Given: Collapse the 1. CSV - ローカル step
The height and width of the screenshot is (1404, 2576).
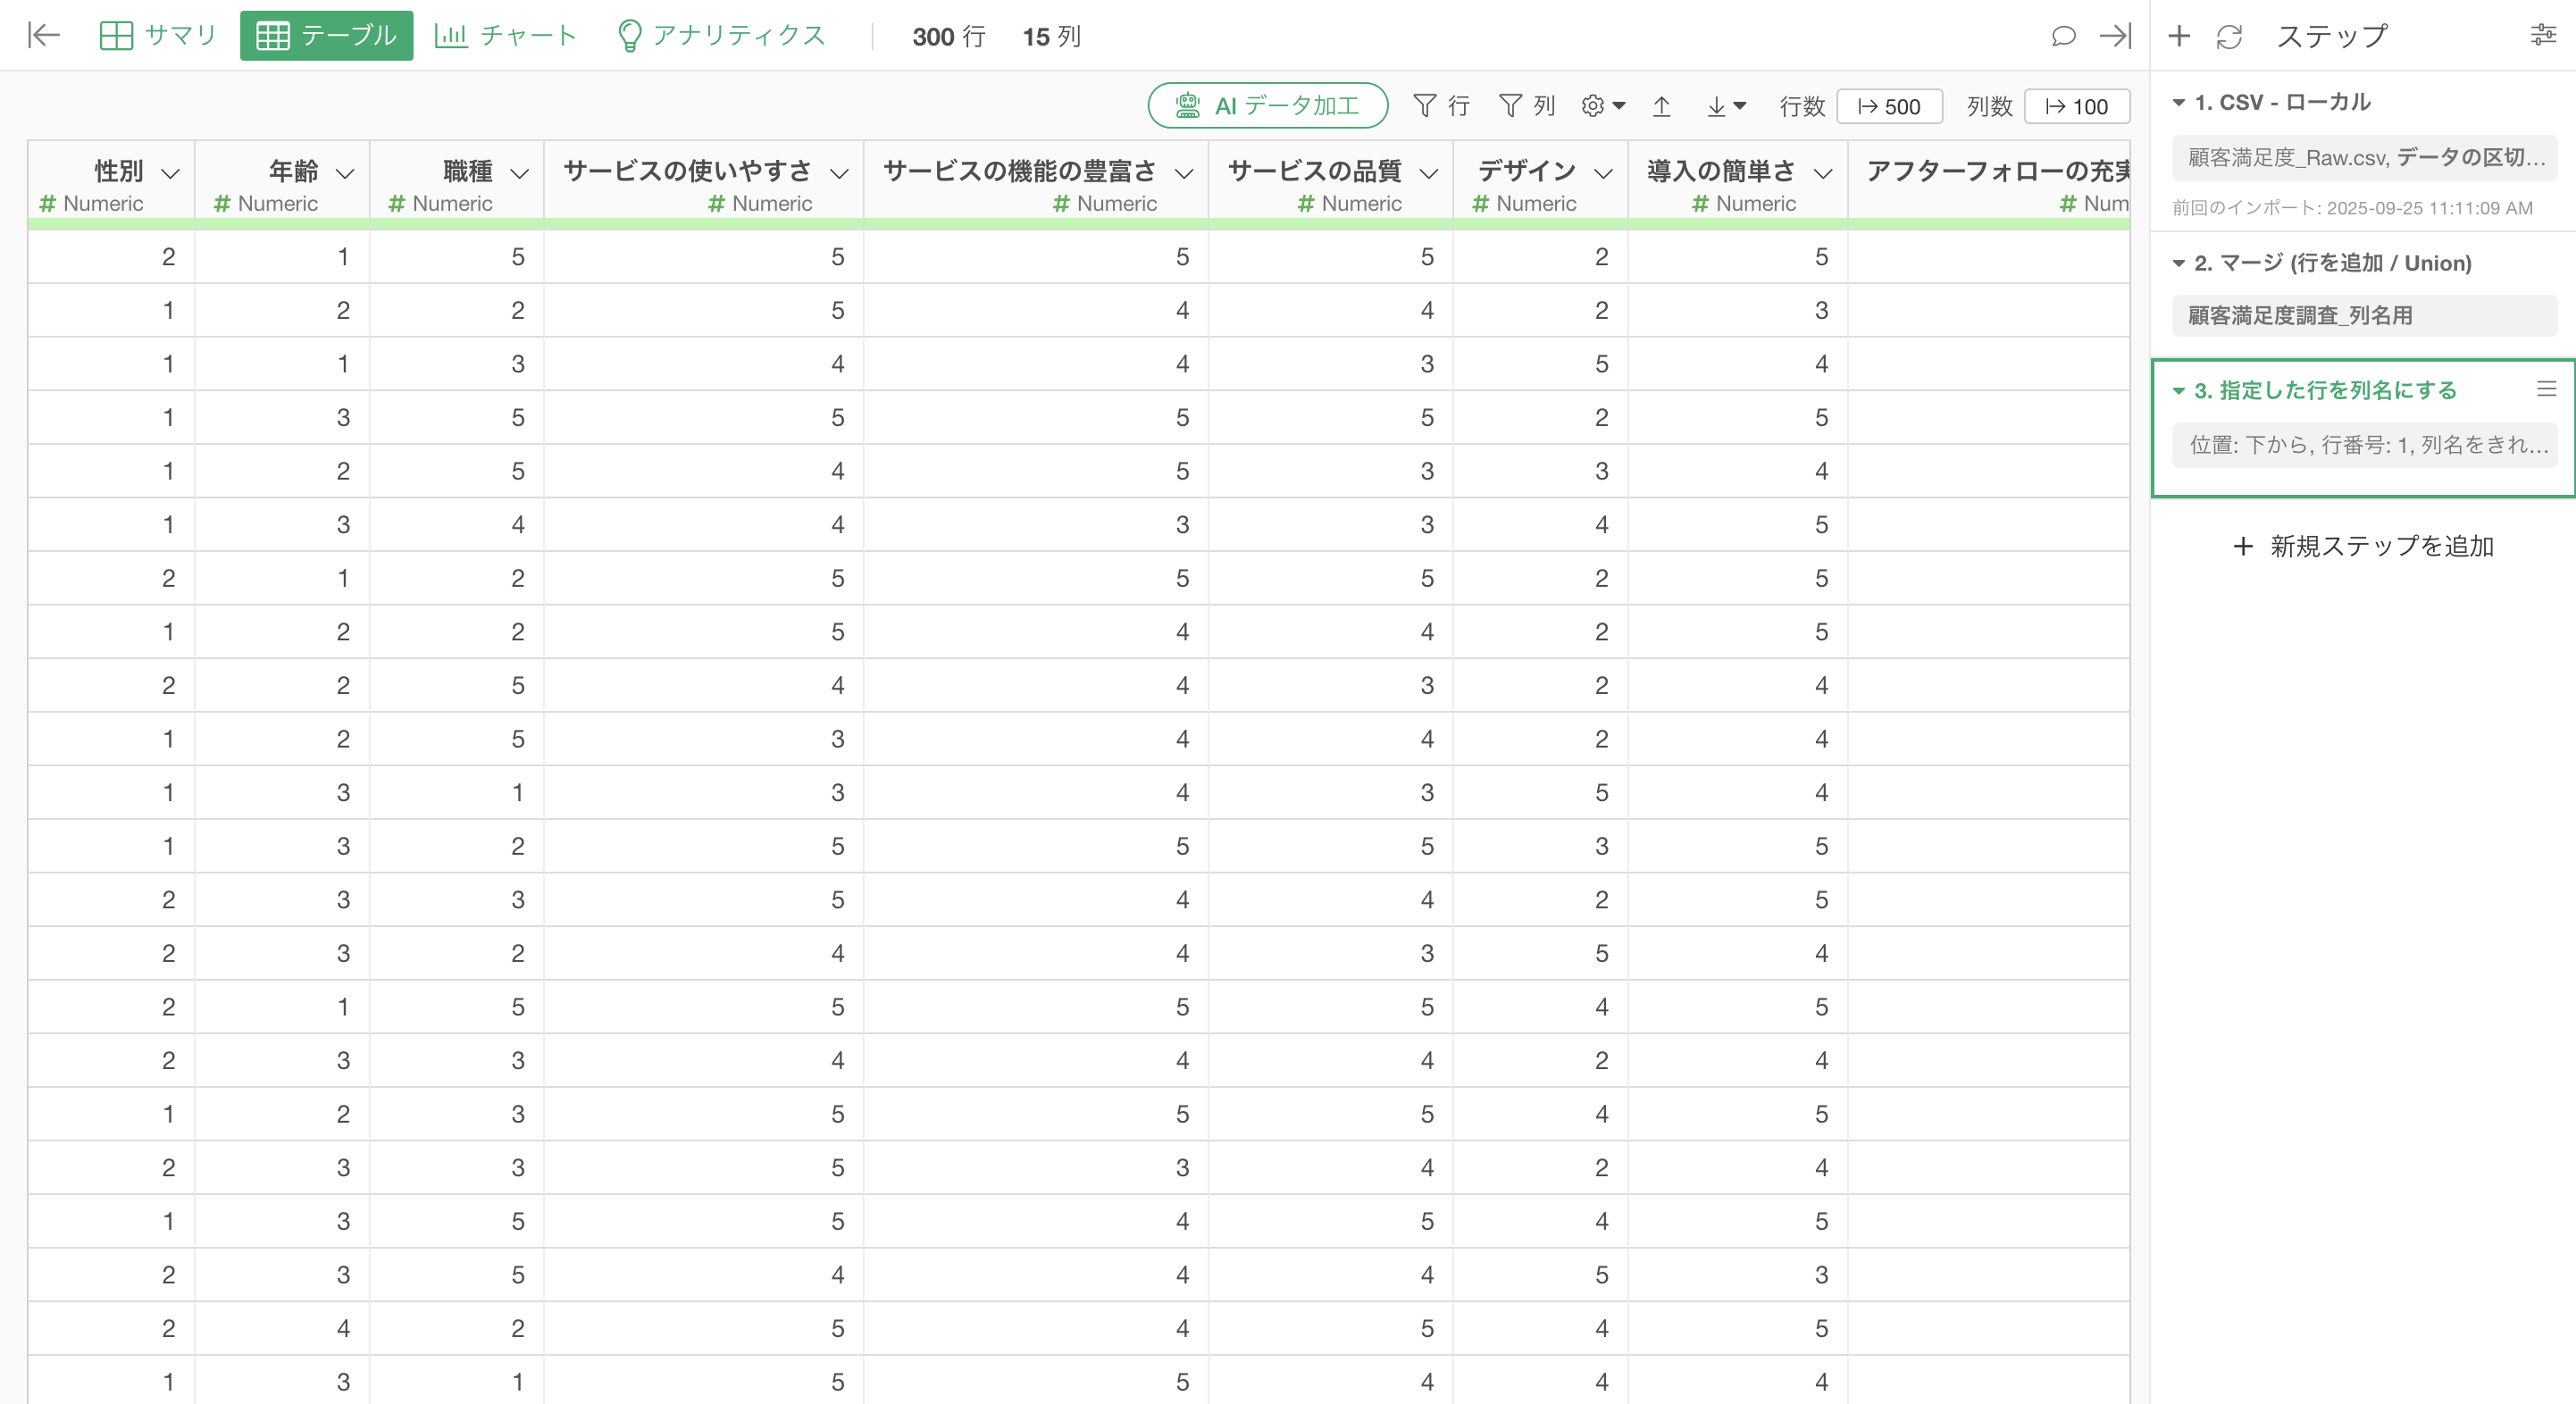Looking at the screenshot, I should (x=2179, y=103).
